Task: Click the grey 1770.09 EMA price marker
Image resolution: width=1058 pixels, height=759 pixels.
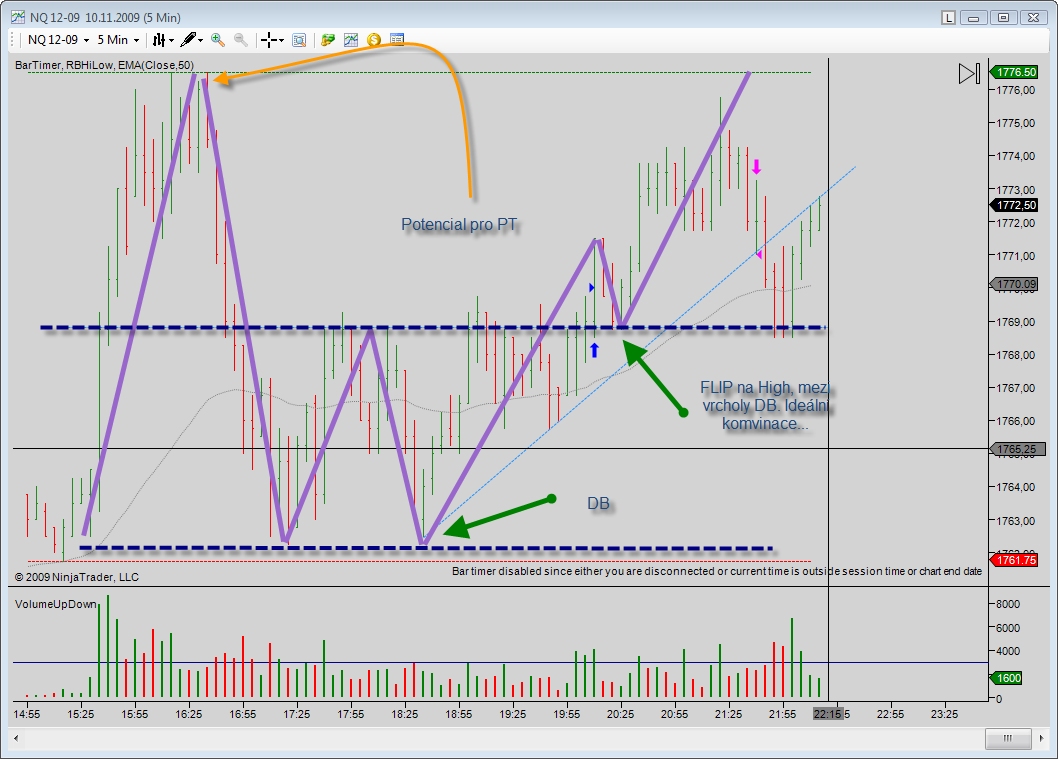Action: pos(1015,284)
